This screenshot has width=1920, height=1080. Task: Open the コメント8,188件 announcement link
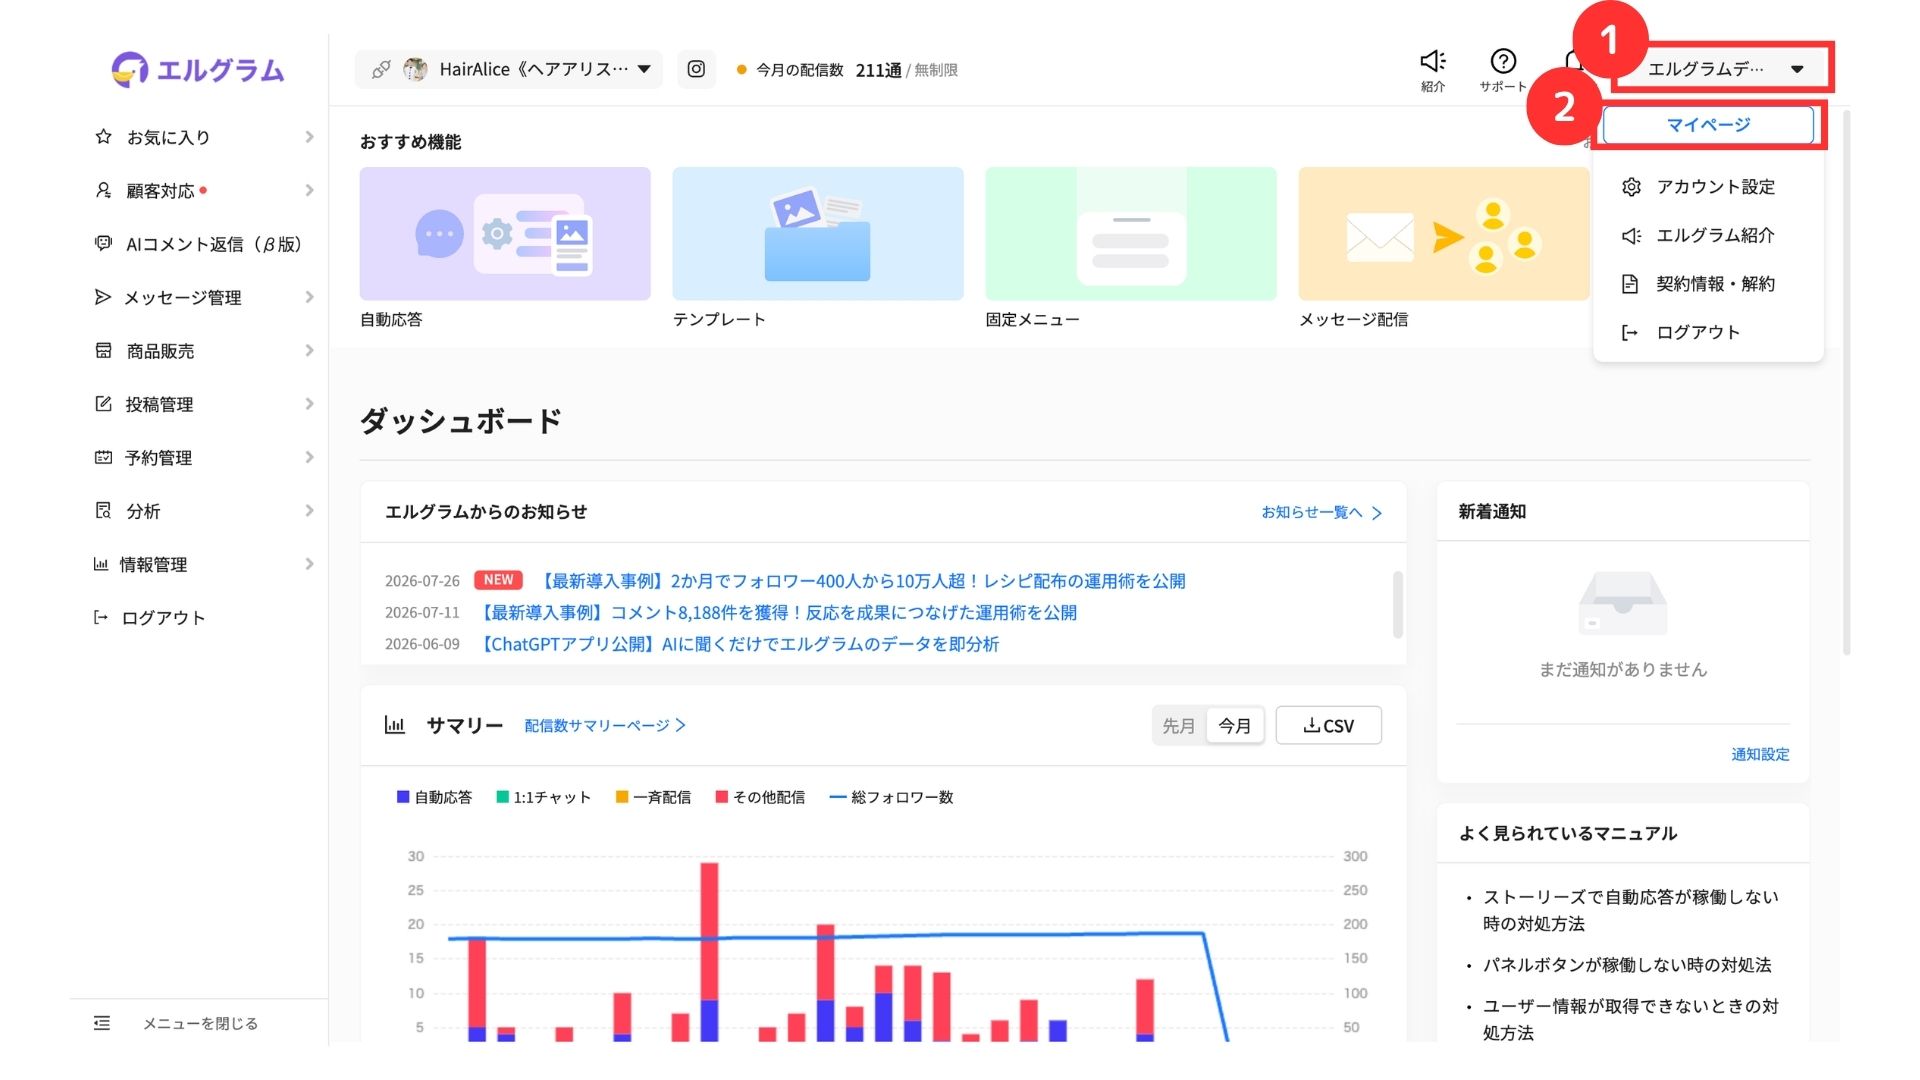777,613
